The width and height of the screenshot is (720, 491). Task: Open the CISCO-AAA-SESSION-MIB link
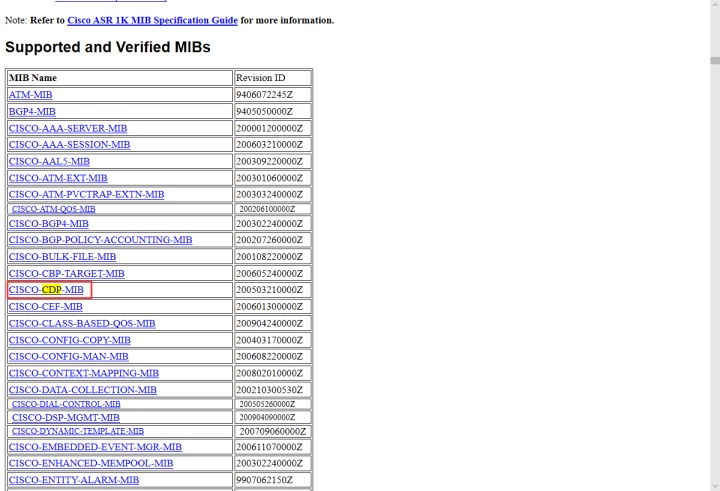(x=69, y=145)
